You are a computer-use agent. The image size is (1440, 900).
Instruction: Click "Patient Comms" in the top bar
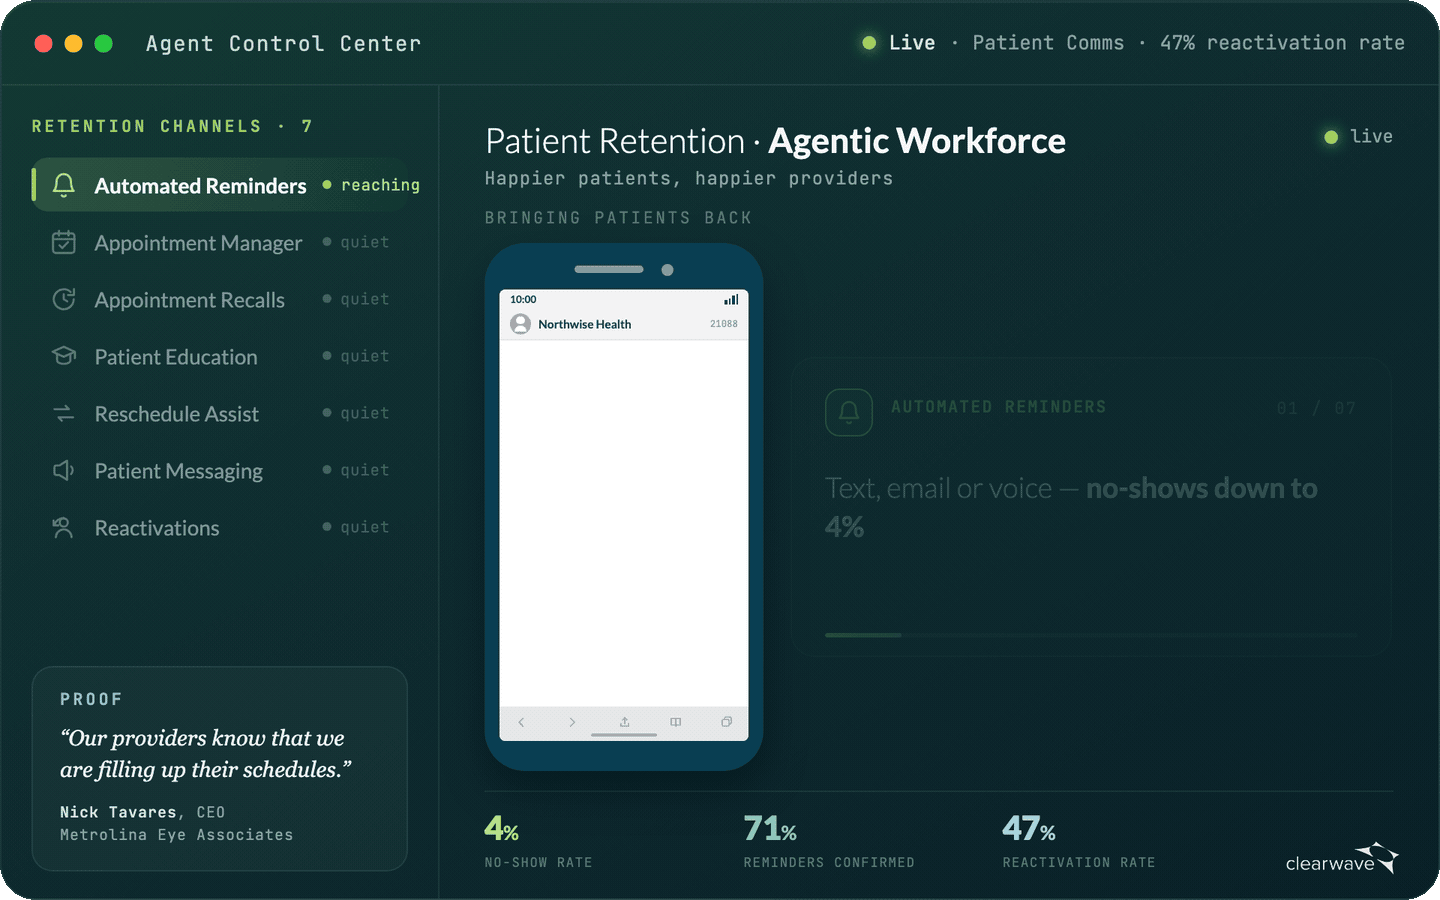pyautogui.click(x=1048, y=43)
